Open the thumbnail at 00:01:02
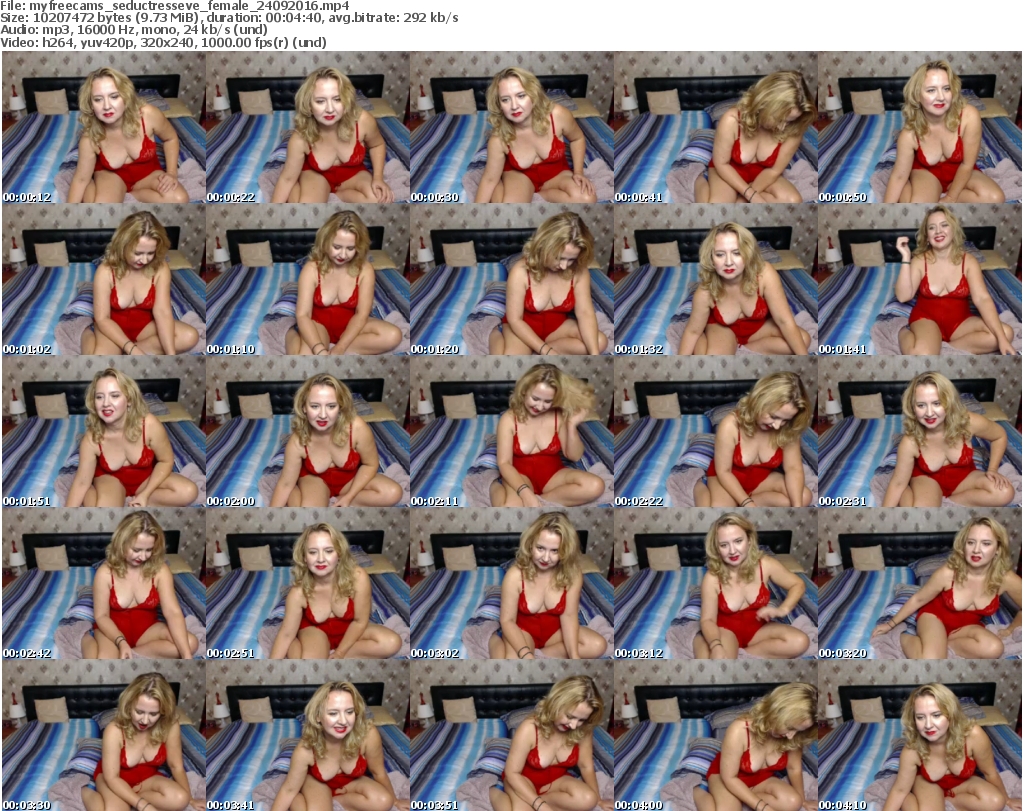Screen dimensions: 1024x811 (104, 279)
